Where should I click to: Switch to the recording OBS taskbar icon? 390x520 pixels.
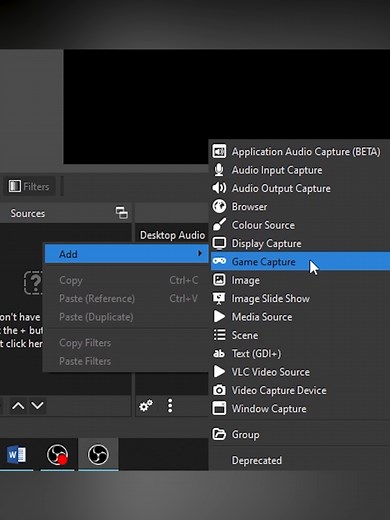click(57, 455)
